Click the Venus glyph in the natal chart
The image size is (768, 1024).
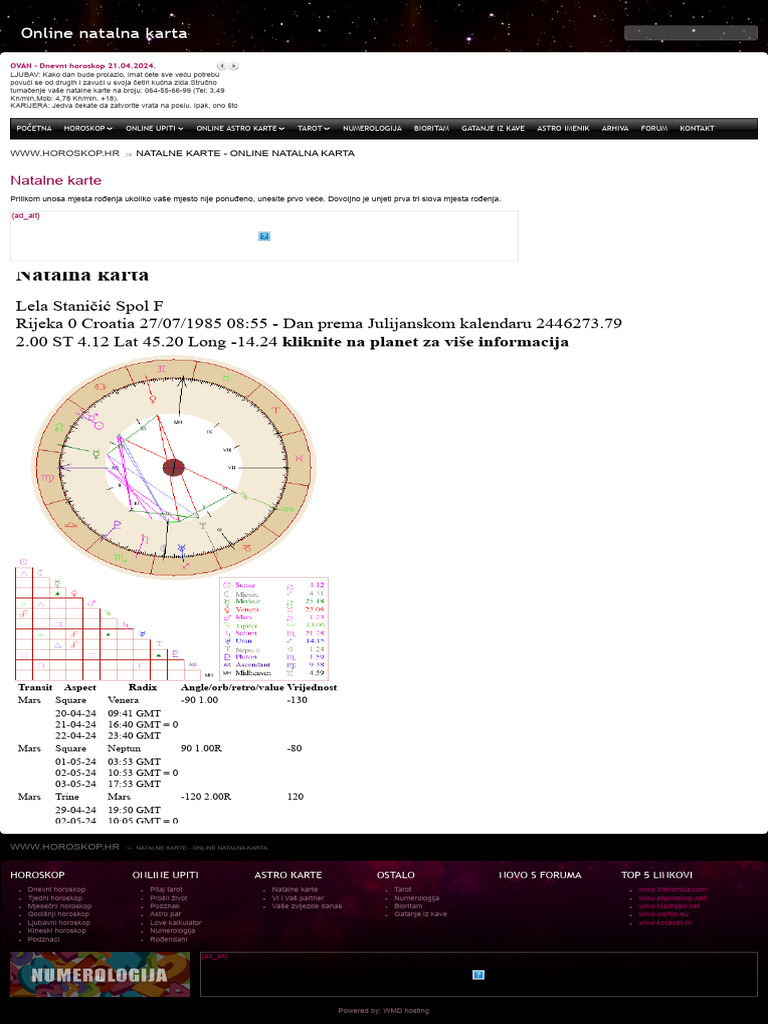tap(153, 398)
